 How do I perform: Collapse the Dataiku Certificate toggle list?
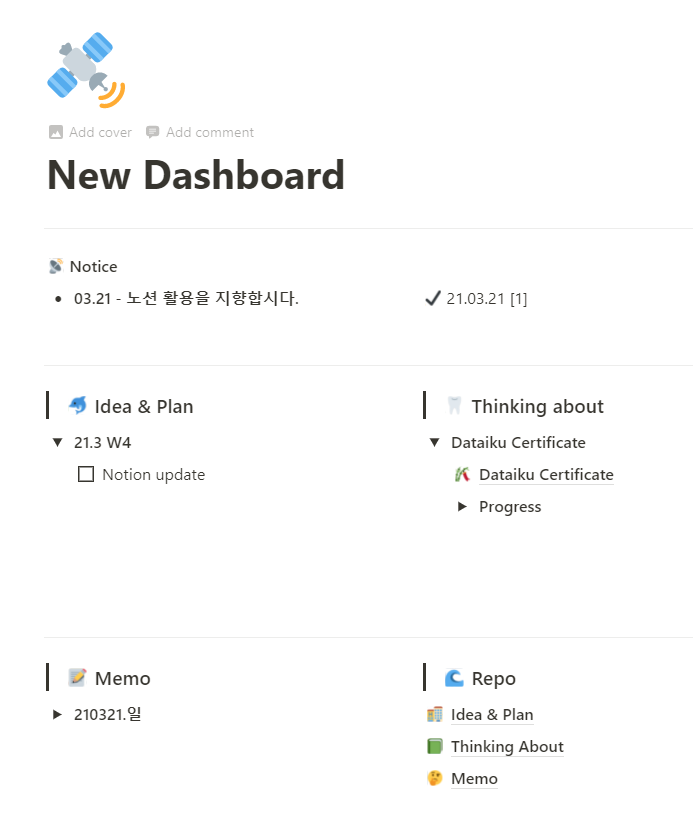click(435, 442)
